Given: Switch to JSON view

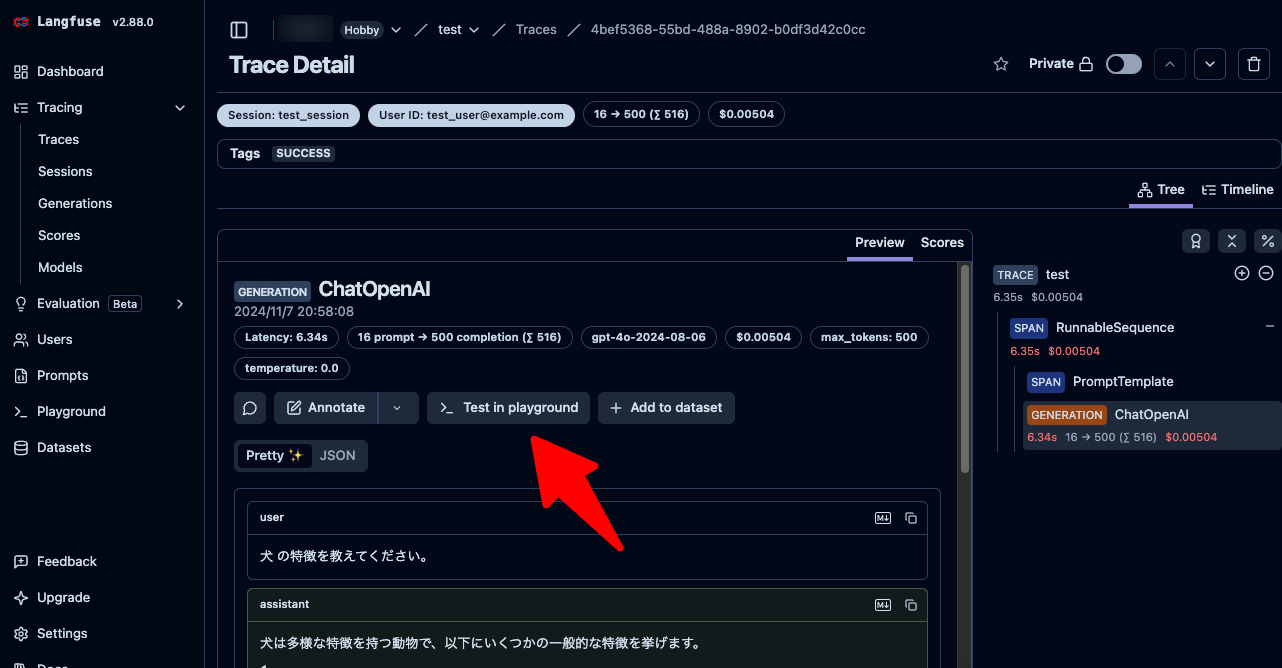Looking at the screenshot, I should (338, 456).
